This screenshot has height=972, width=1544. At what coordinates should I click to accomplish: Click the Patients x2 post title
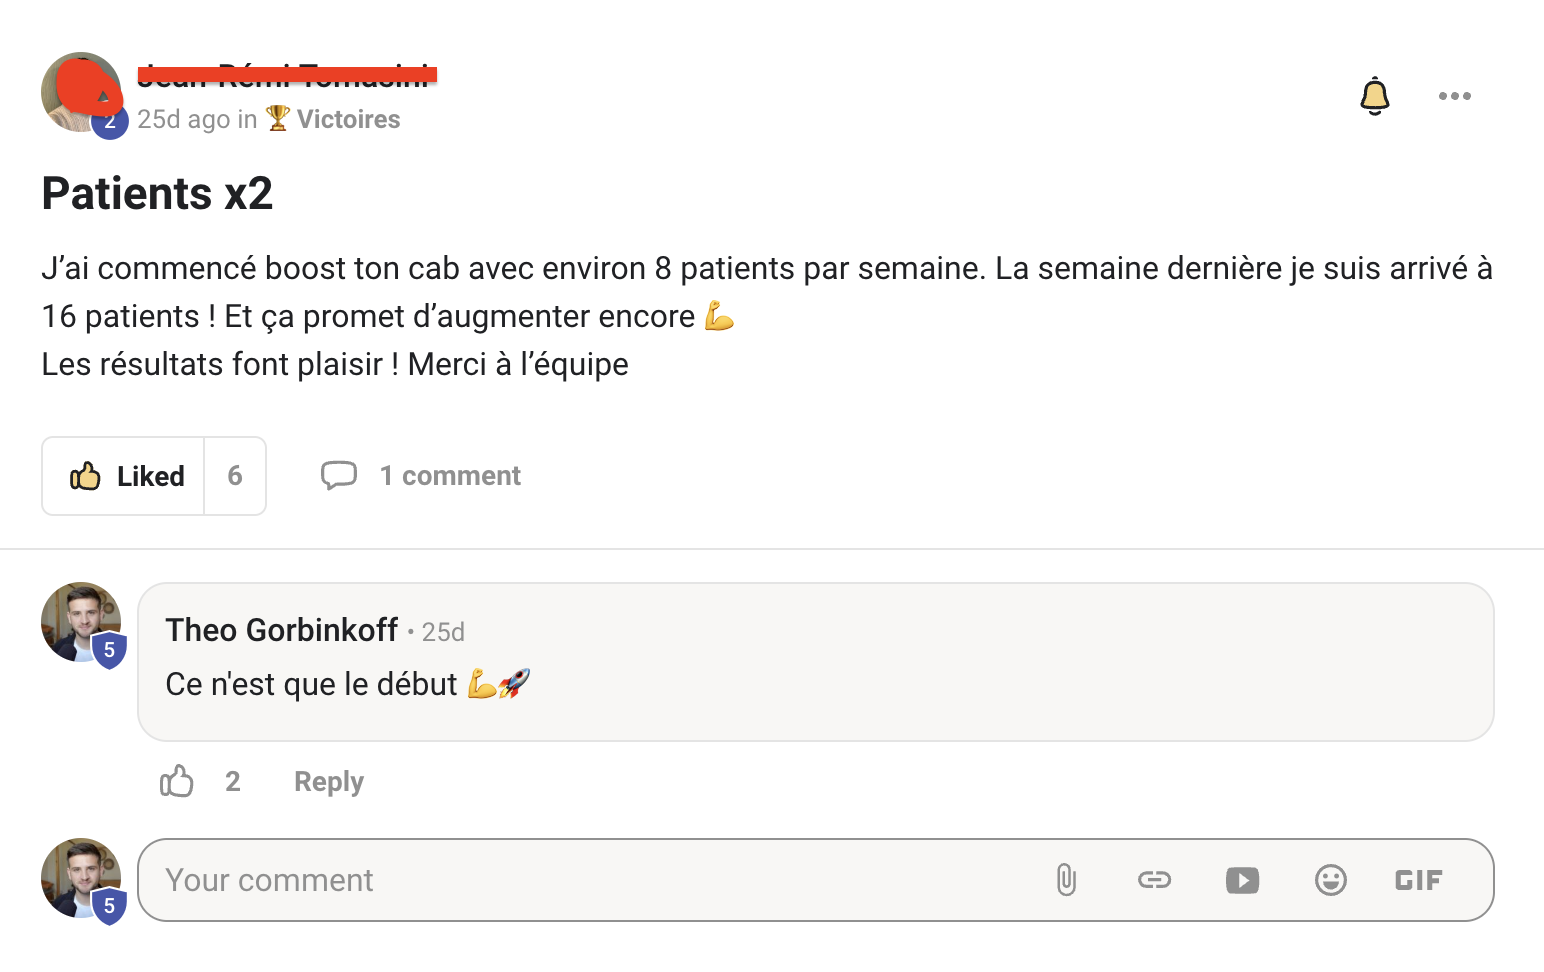pyautogui.click(x=157, y=193)
